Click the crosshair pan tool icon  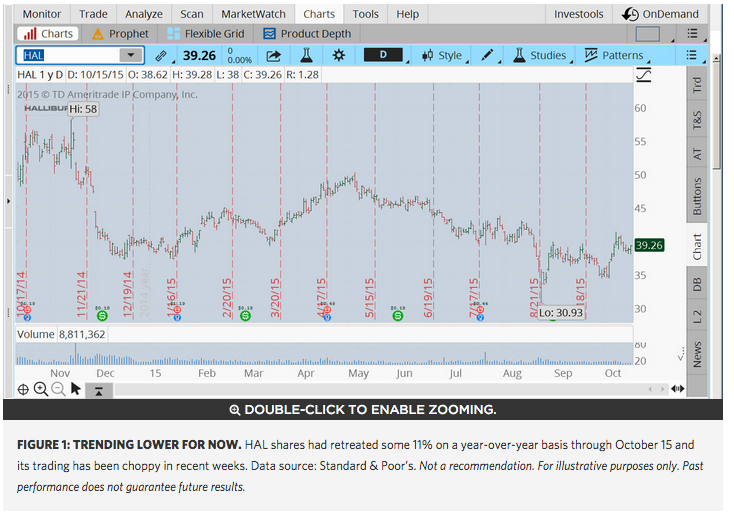[x=23, y=389]
